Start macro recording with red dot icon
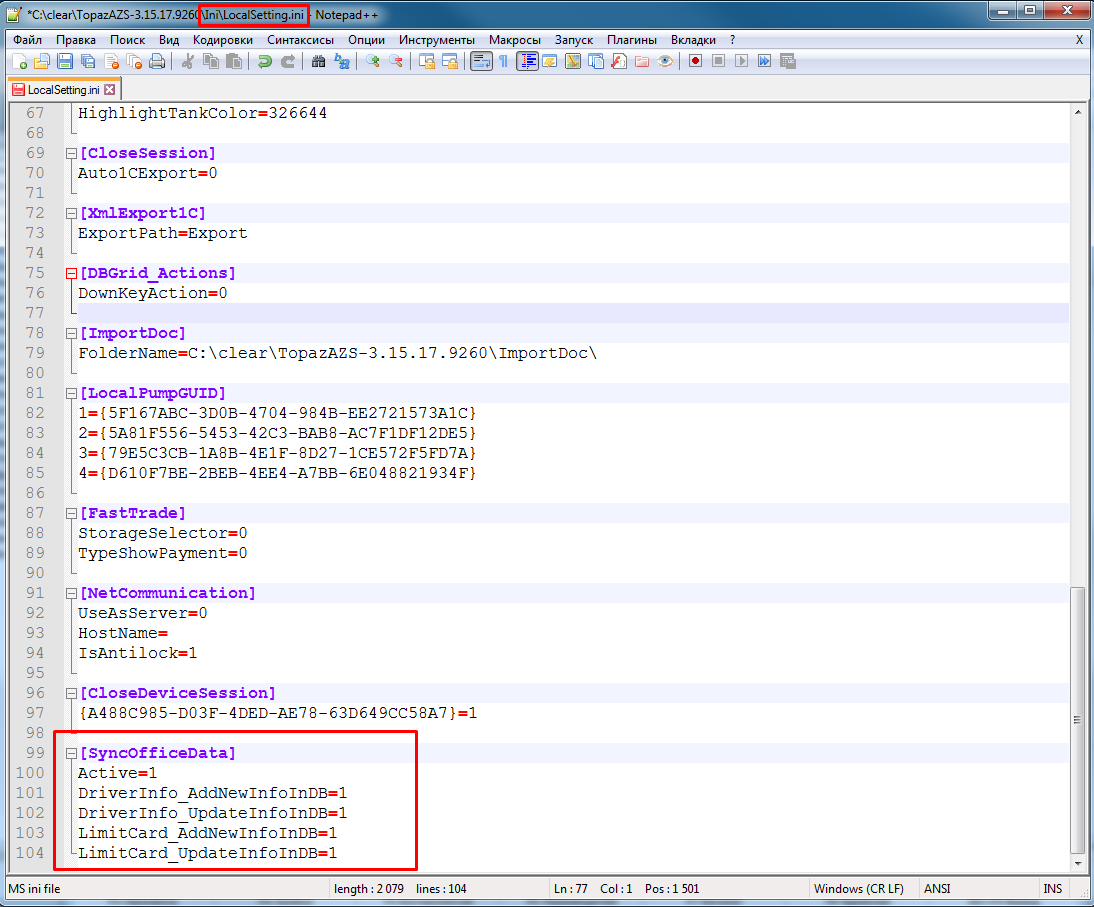The height and width of the screenshot is (907, 1094). pos(695,62)
